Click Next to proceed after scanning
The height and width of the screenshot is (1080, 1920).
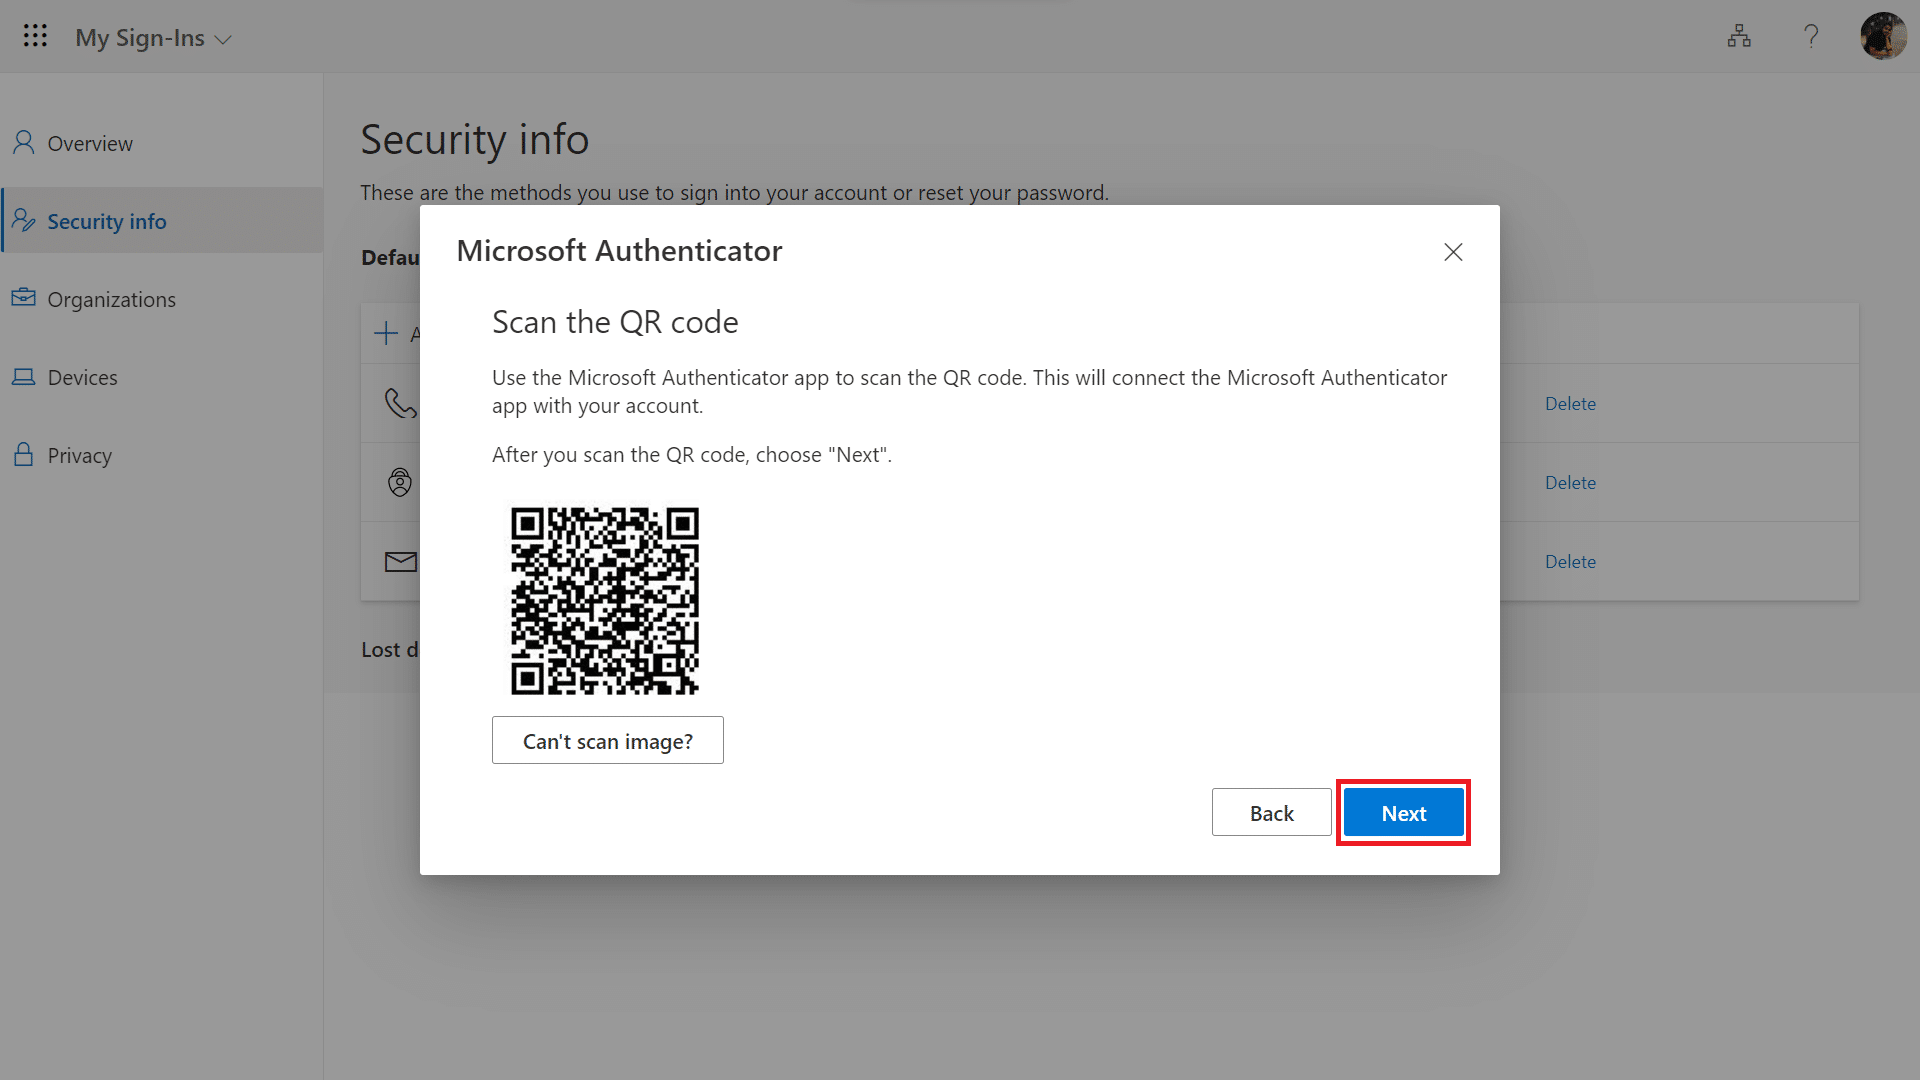coord(1404,811)
